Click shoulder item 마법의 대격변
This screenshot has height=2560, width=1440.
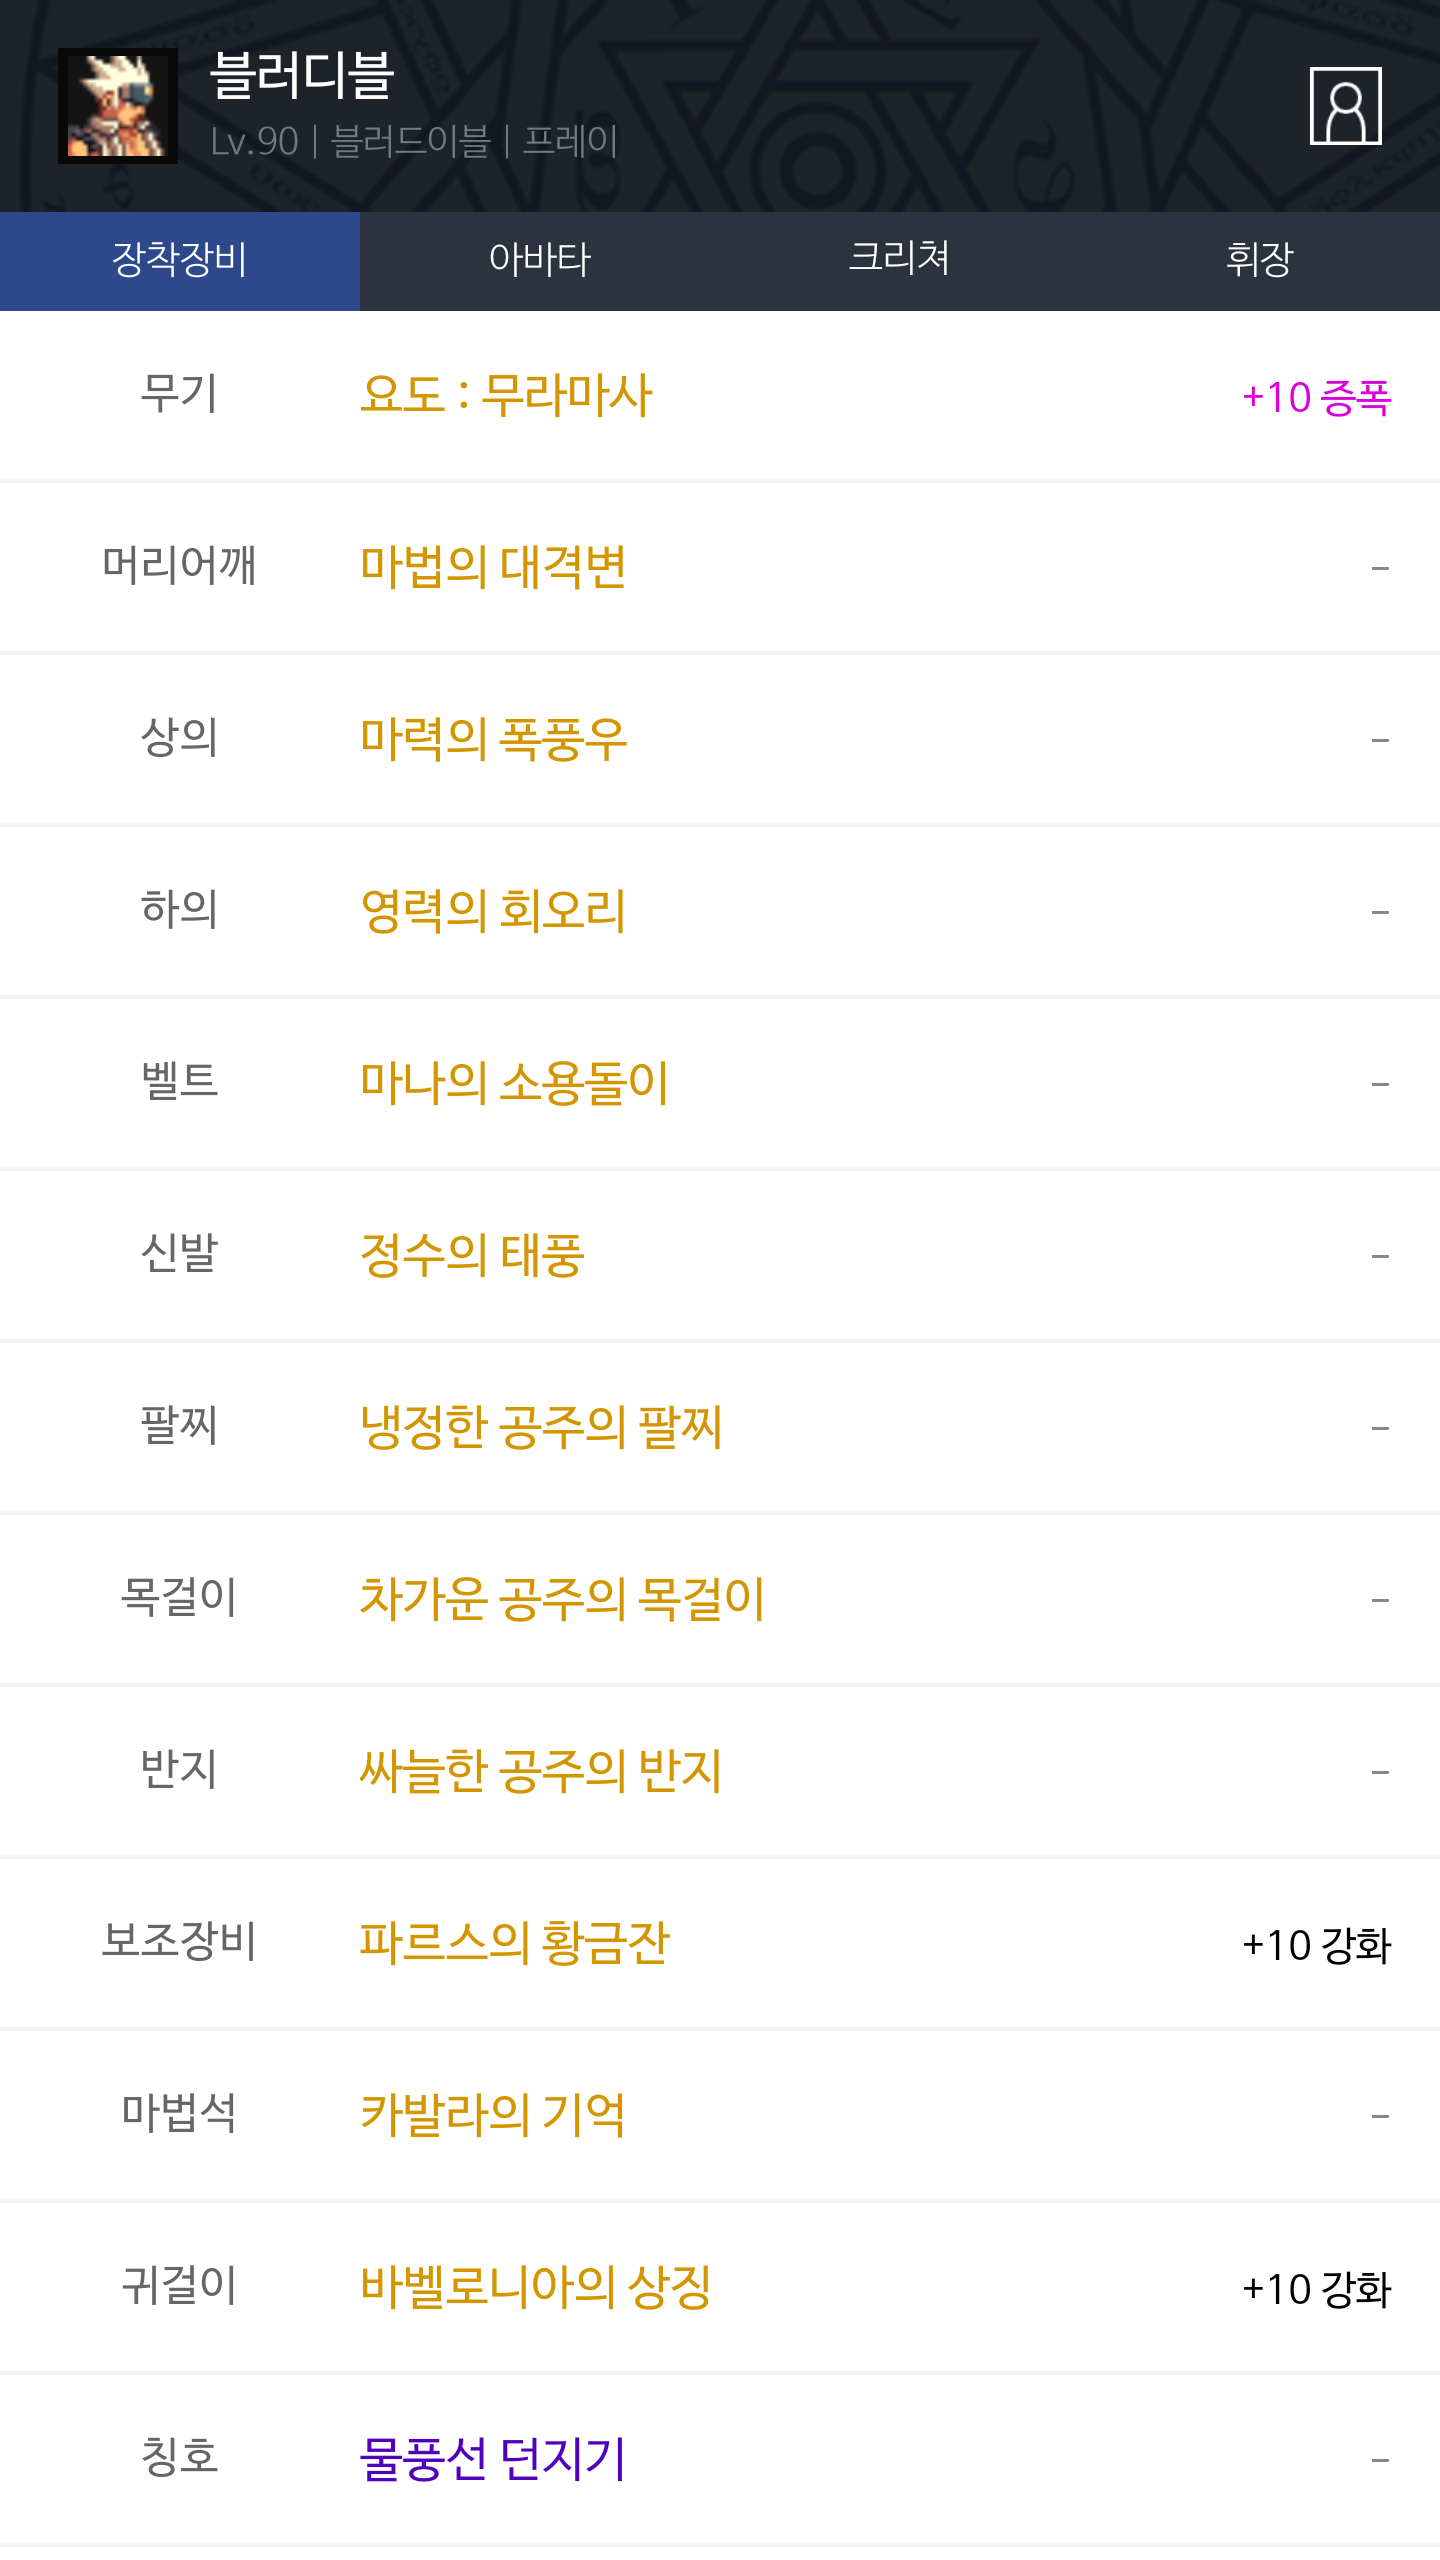493,568
